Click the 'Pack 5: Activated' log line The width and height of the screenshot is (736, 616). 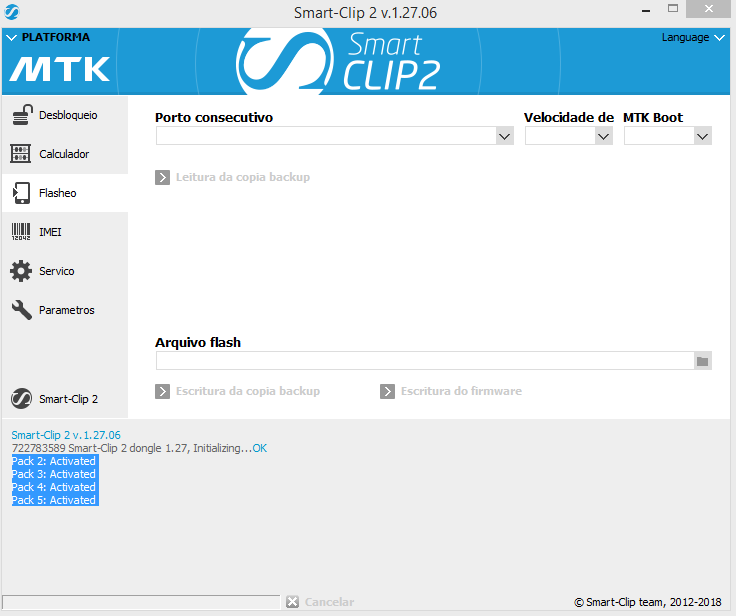coord(54,500)
